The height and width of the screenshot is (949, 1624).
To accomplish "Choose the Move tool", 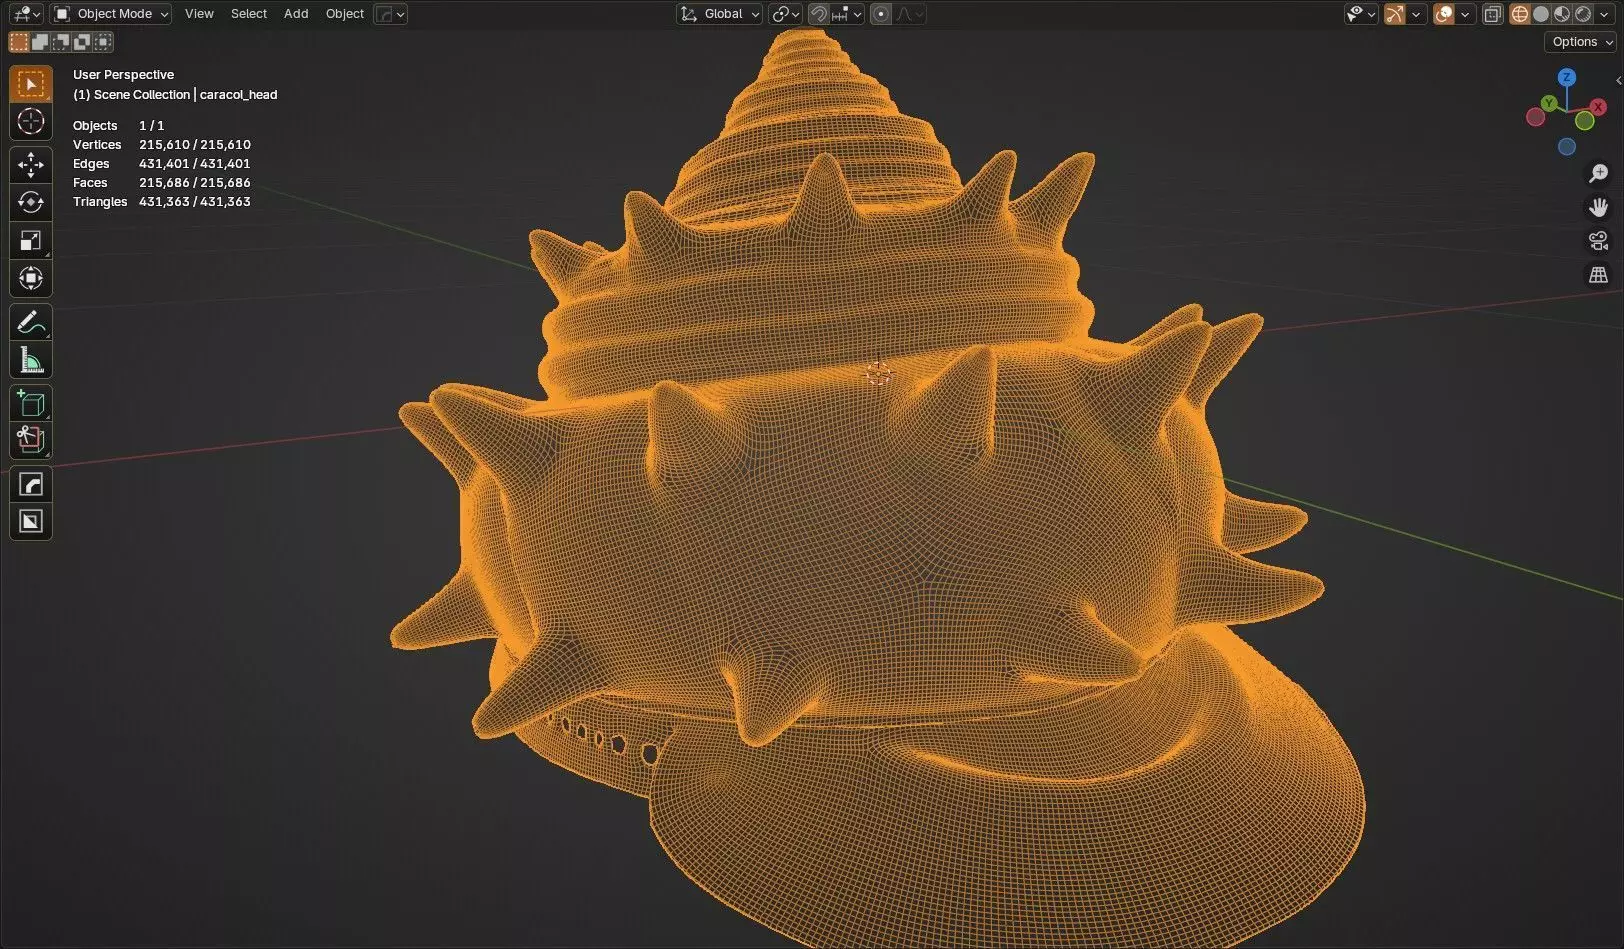I will [x=31, y=165].
